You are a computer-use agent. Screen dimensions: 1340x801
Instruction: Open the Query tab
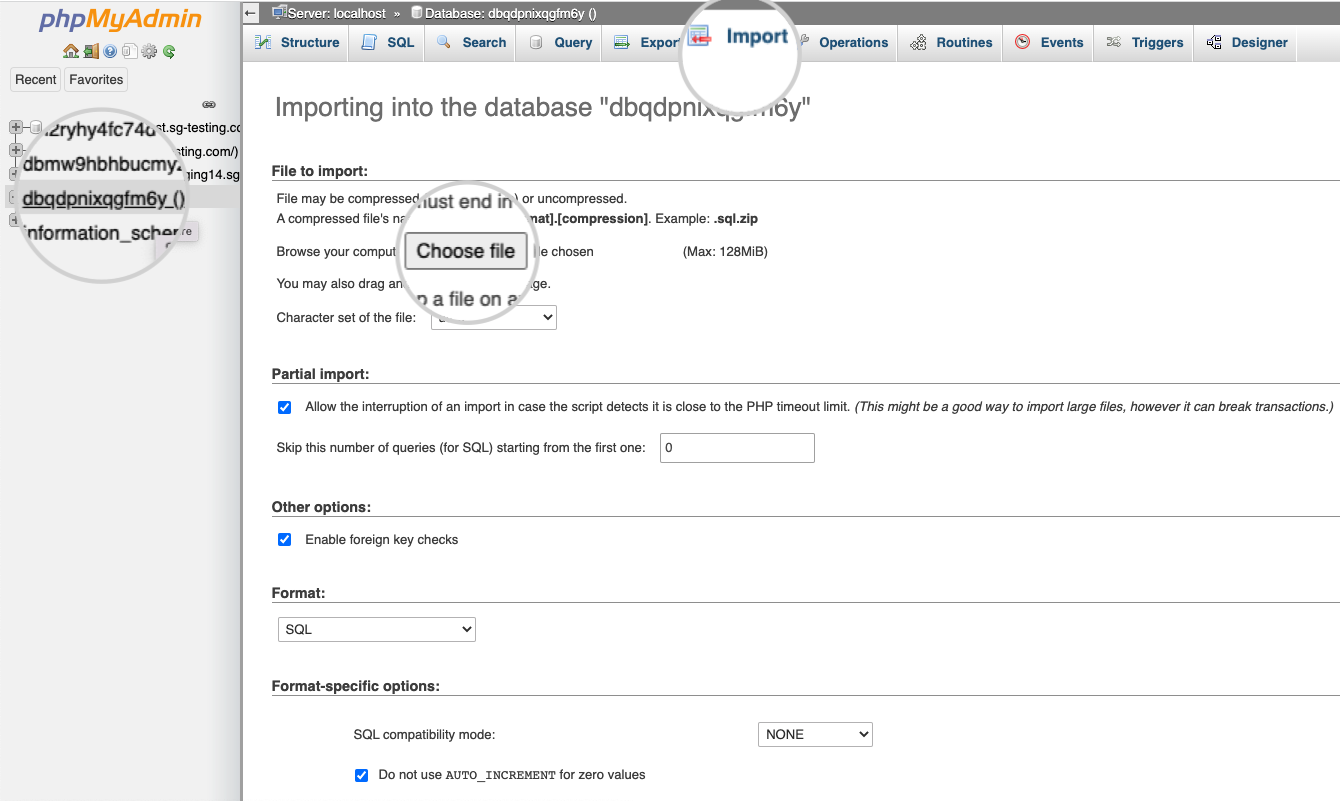pos(560,43)
